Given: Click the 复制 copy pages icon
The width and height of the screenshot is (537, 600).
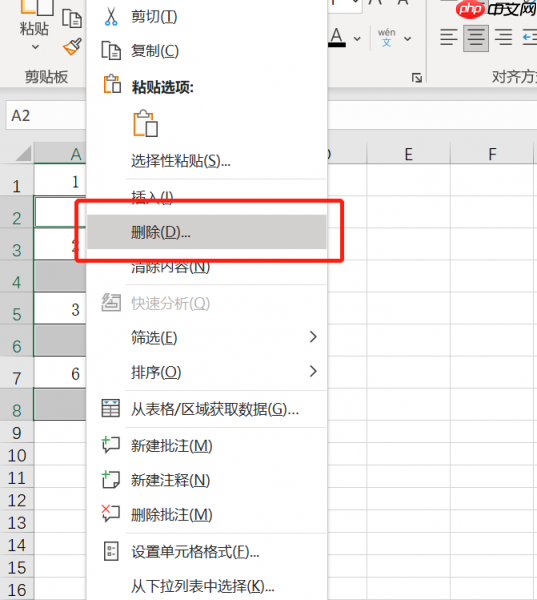Looking at the screenshot, I should click(x=111, y=51).
